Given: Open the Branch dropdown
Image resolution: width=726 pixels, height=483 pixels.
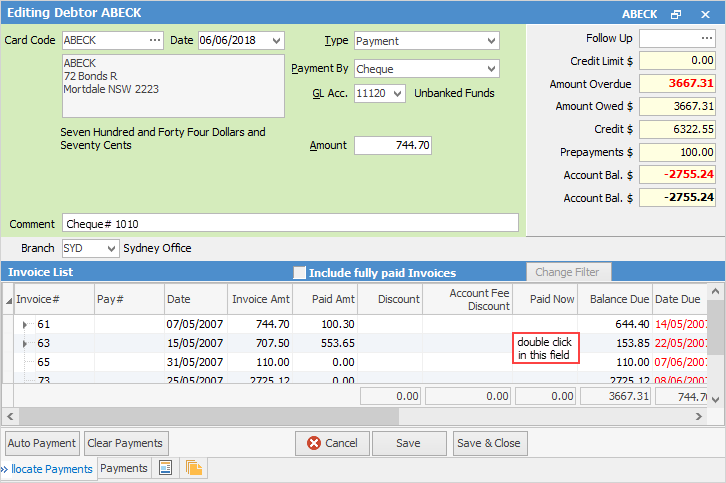Looking at the screenshot, I should point(111,249).
